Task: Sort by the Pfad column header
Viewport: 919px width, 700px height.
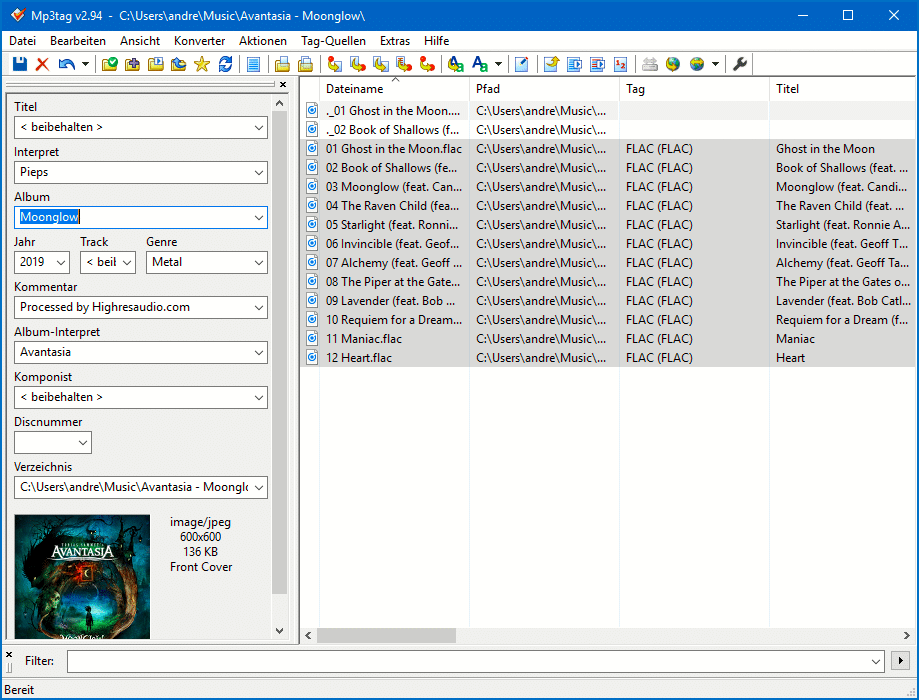Action: coord(544,89)
